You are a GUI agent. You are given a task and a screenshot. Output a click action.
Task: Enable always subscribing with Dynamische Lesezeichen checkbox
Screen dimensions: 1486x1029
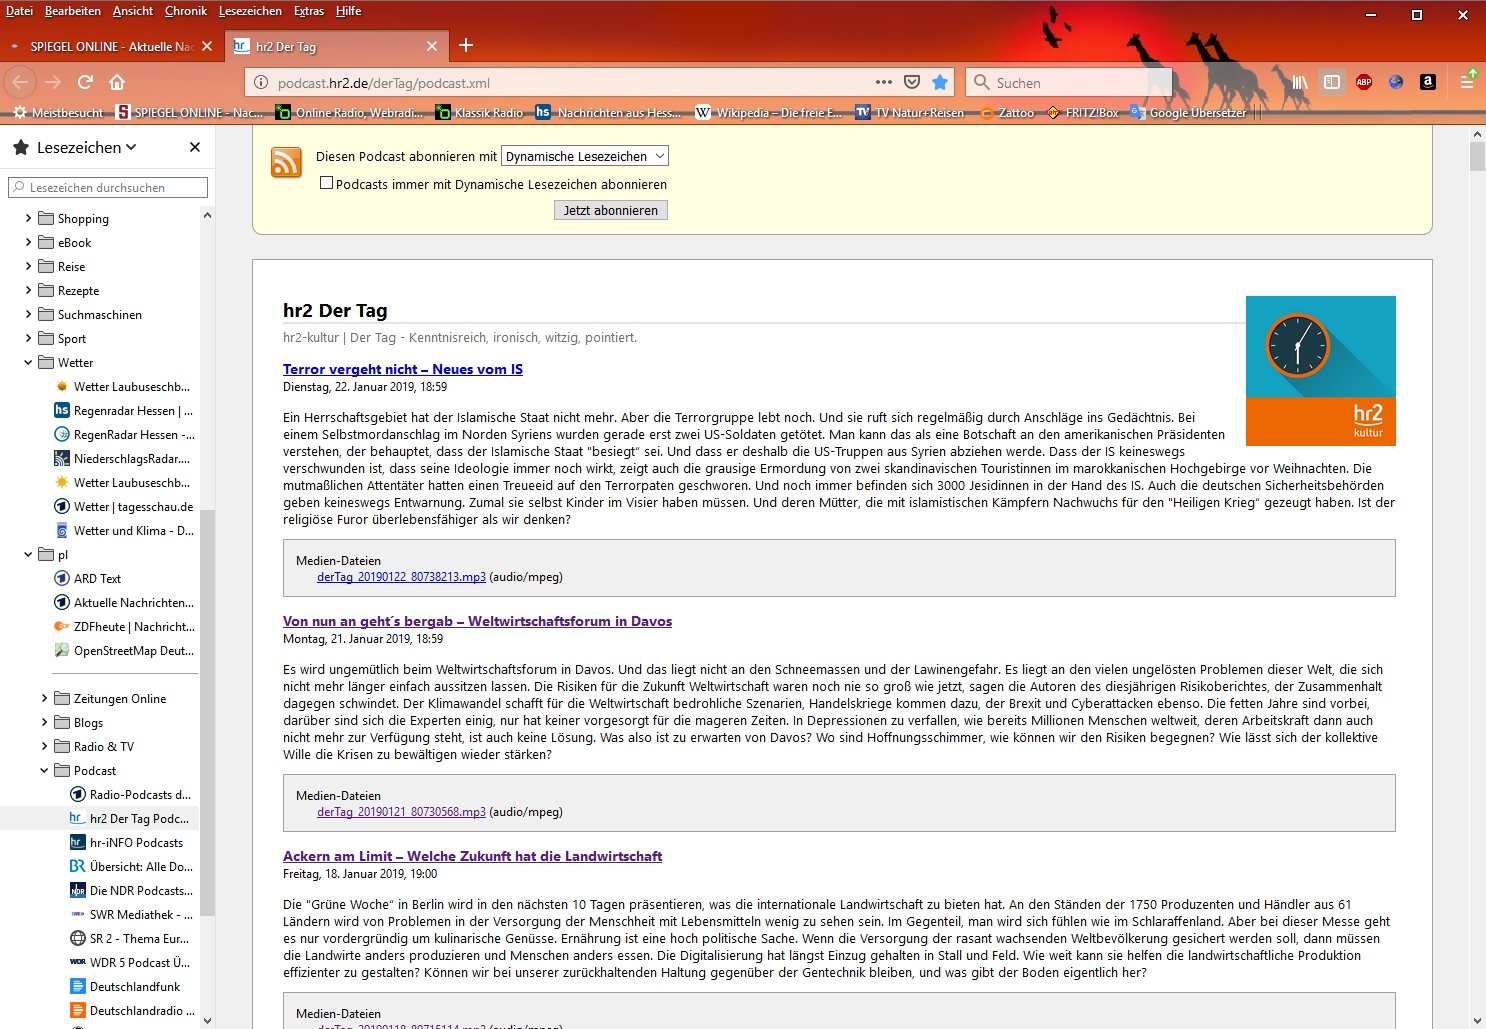tap(326, 183)
